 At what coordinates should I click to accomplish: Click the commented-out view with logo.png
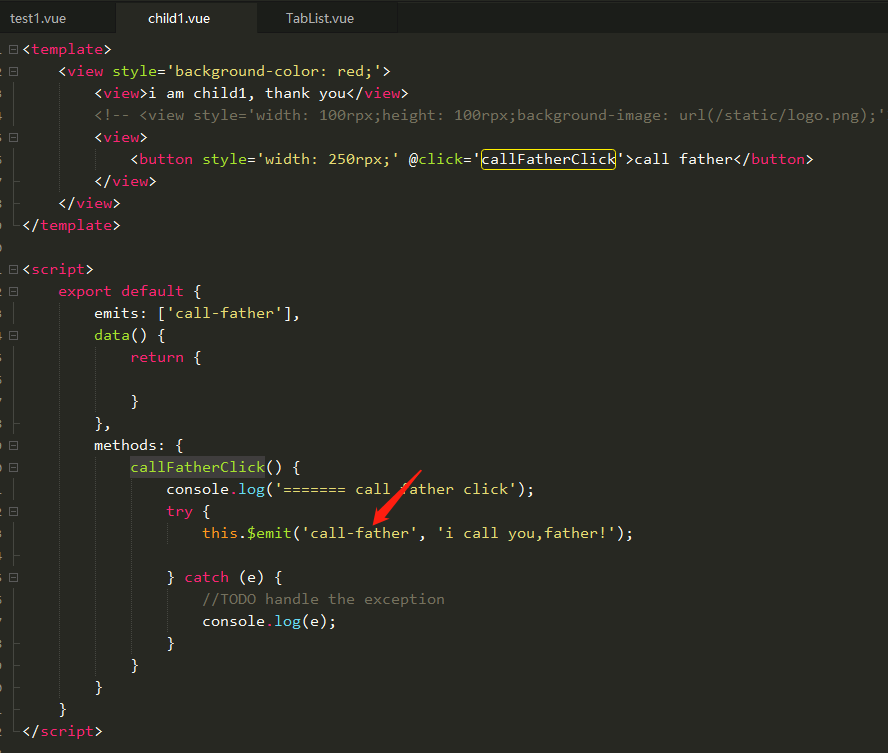489,115
